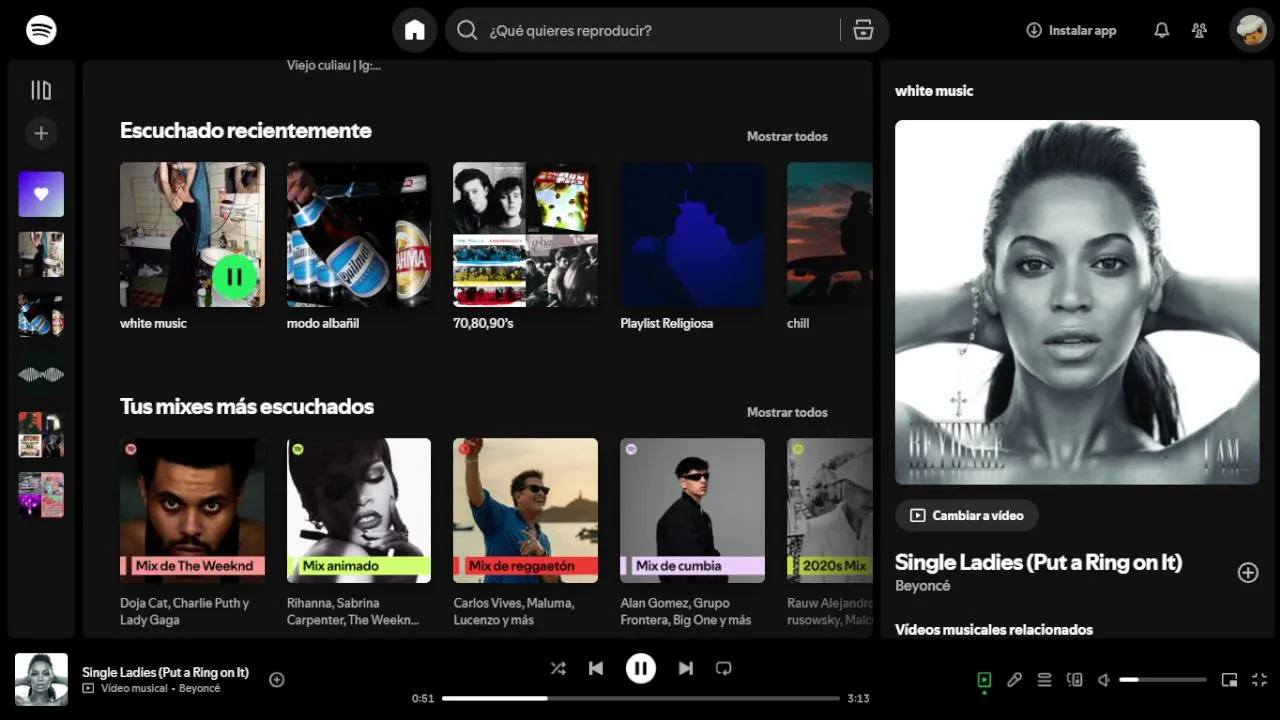Image resolution: width=1280 pixels, height=720 pixels.
Task: Open friend activity icon
Action: pyautogui.click(x=1199, y=30)
